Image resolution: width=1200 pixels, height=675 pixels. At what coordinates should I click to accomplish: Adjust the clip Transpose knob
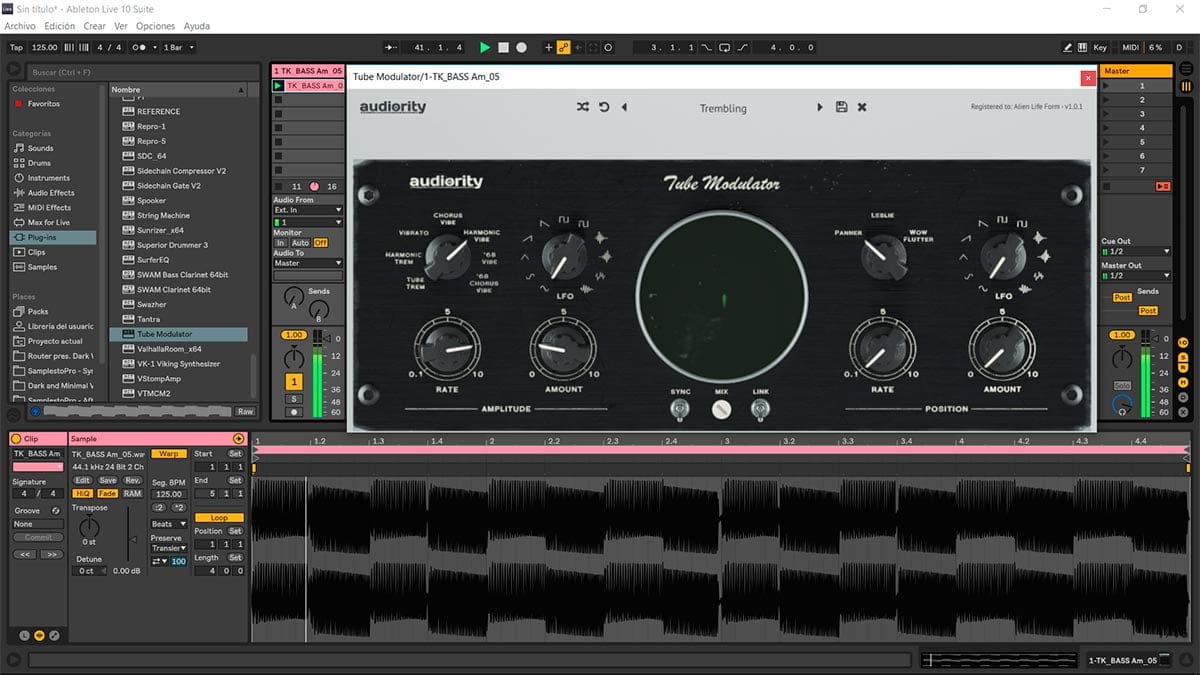[89, 526]
